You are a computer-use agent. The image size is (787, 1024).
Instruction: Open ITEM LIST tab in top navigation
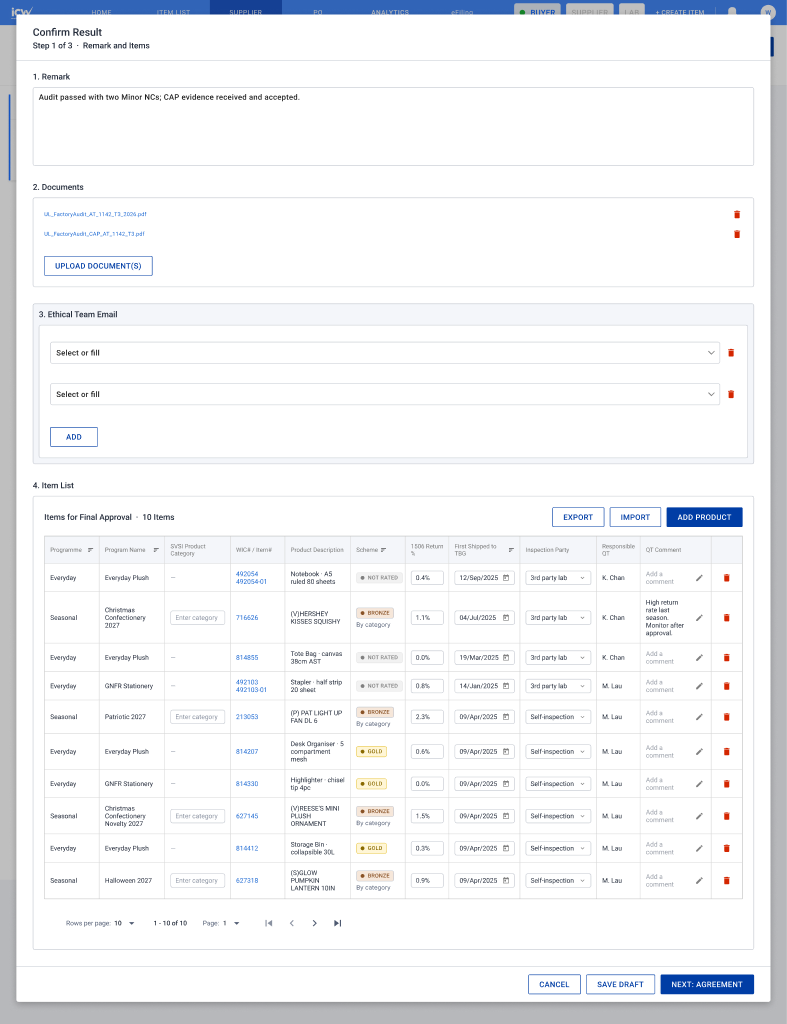tap(174, 12)
